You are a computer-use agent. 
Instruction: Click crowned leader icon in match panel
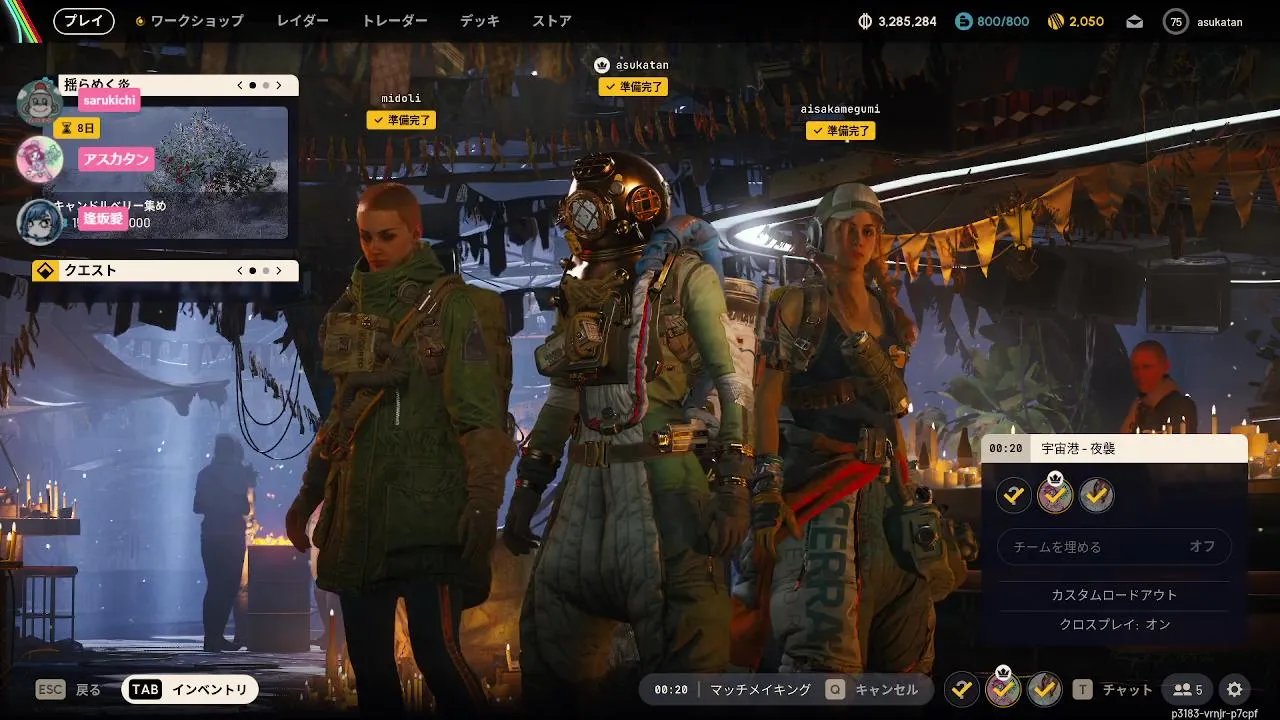pos(1055,495)
